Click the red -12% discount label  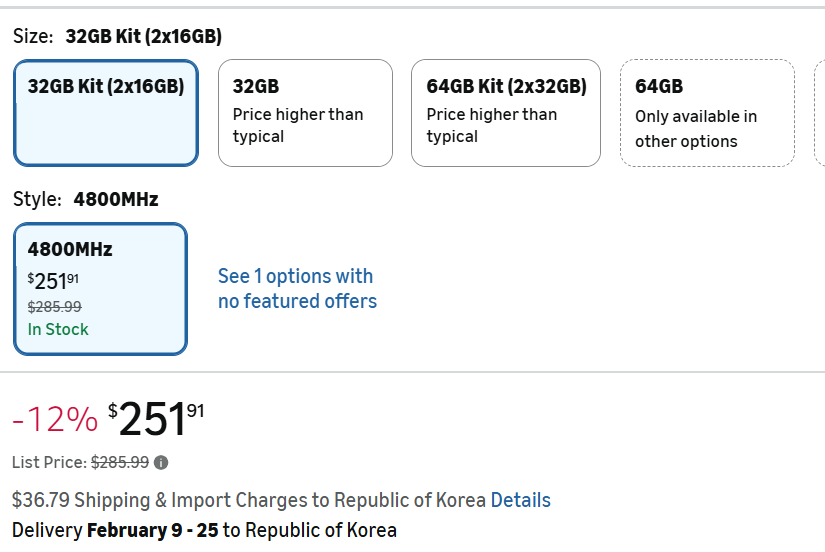point(55,420)
